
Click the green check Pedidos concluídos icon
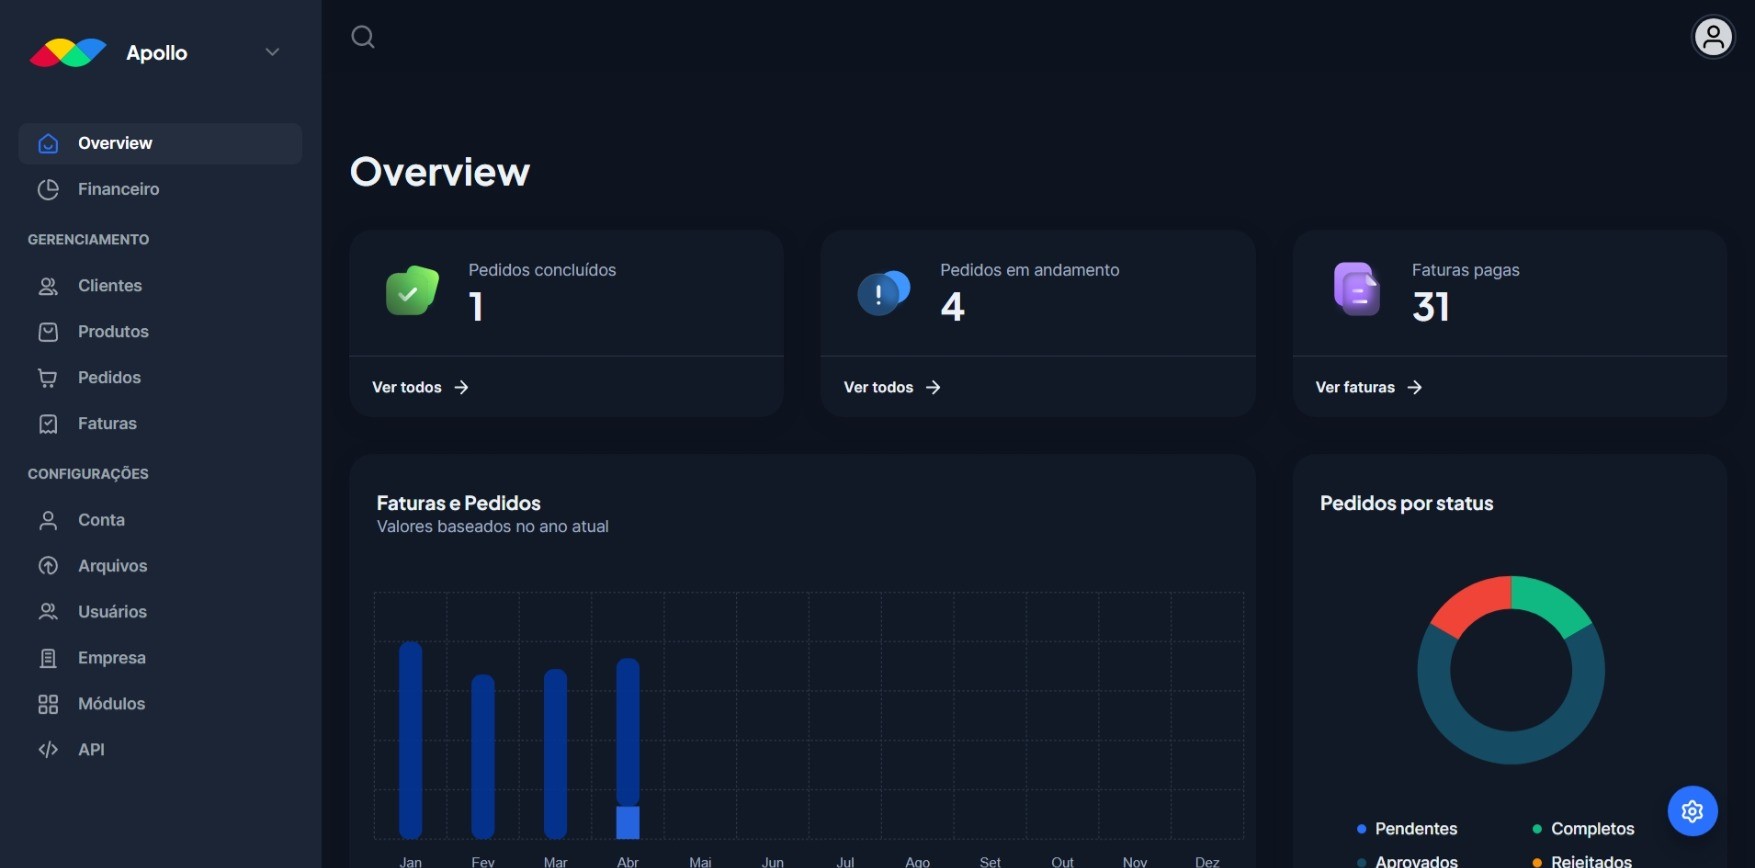pyautogui.click(x=412, y=291)
